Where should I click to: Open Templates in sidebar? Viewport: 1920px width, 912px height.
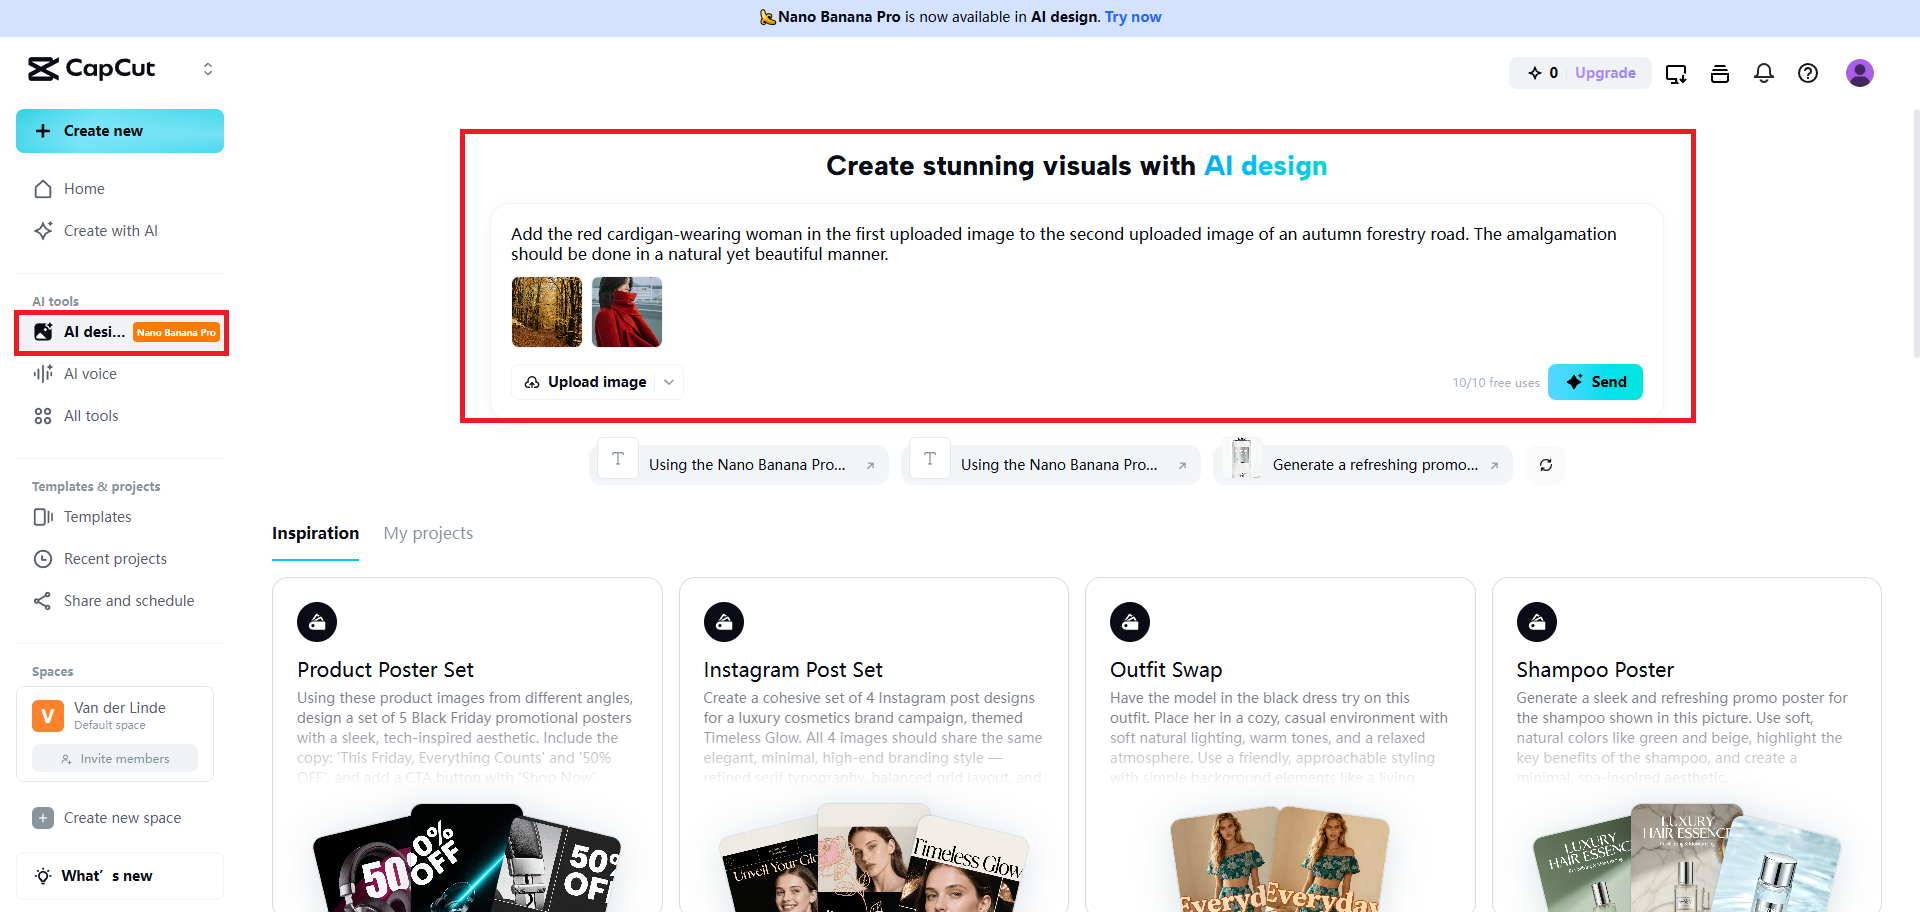(x=120, y=517)
